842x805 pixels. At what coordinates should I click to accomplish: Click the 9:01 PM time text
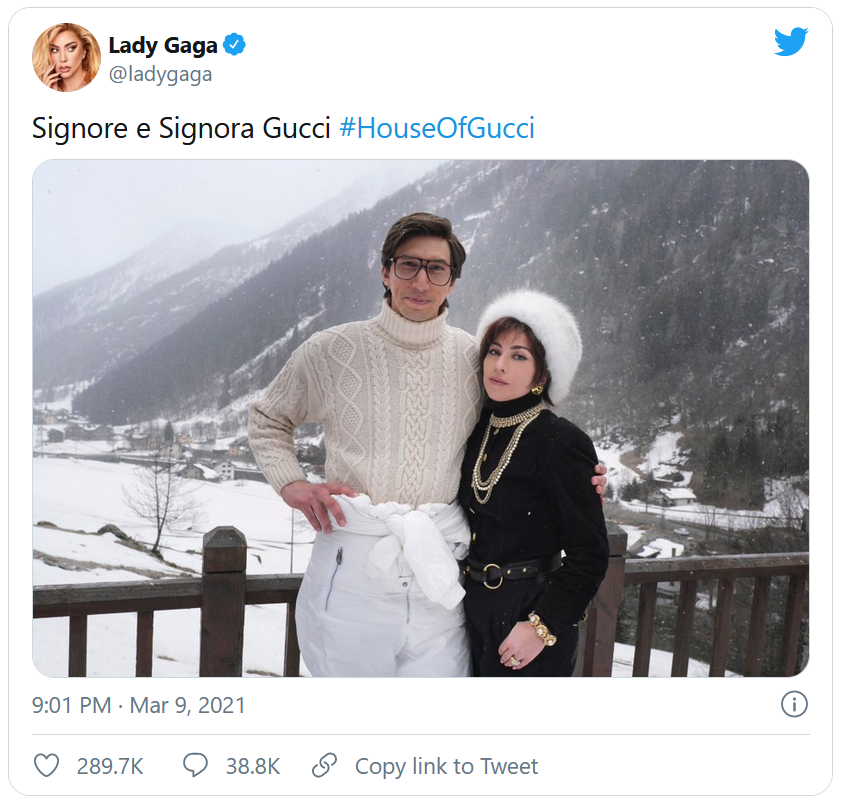point(71,705)
